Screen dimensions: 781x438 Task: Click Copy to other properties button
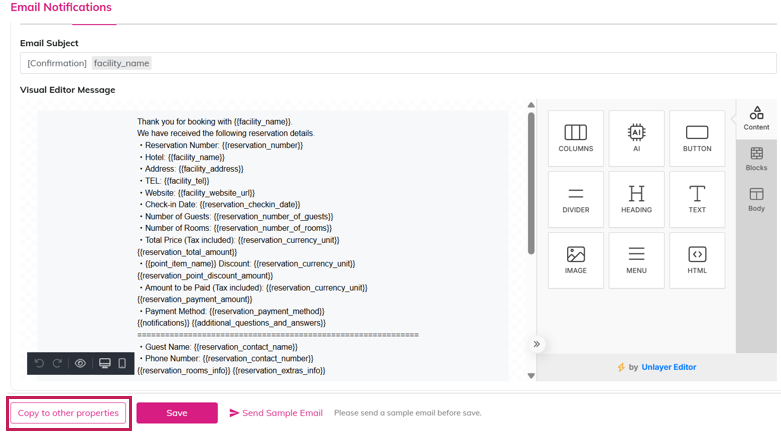tap(68, 413)
